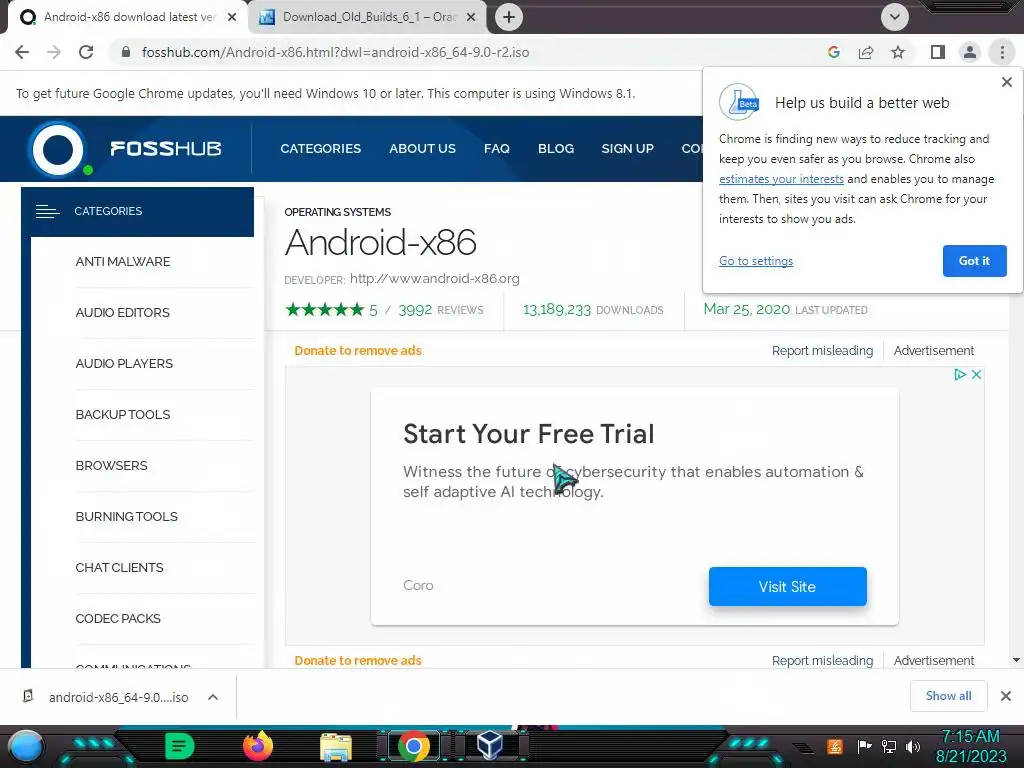Image resolution: width=1024 pixels, height=768 pixels.
Task: Click the Start Your Free Trial headline
Action: pos(528,434)
